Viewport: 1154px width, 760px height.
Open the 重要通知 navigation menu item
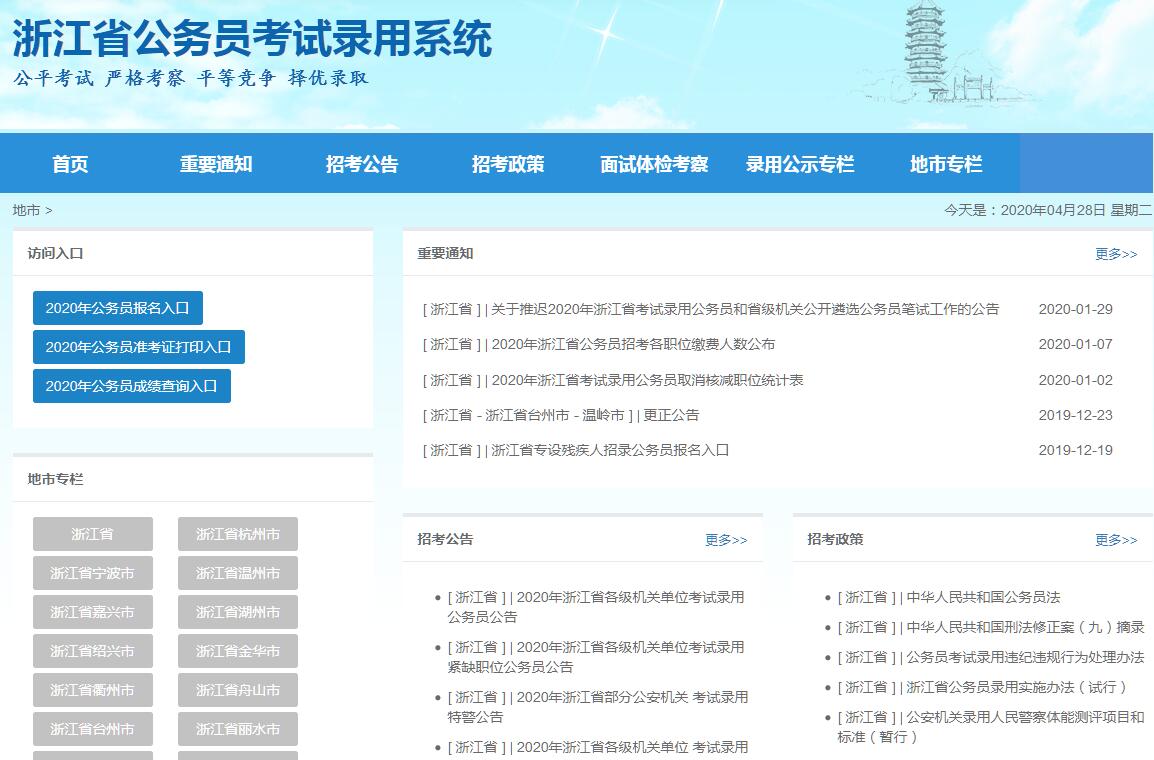pos(216,164)
